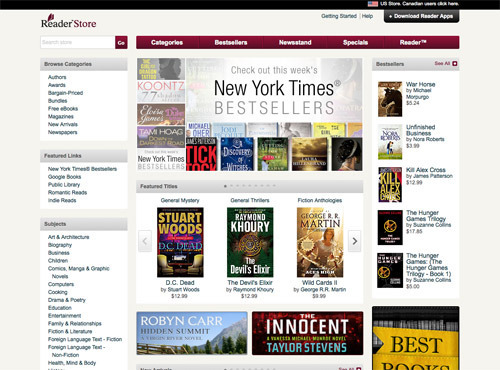The height and width of the screenshot is (370, 500).
Task: Open Free eBooks category link
Action: (63, 108)
